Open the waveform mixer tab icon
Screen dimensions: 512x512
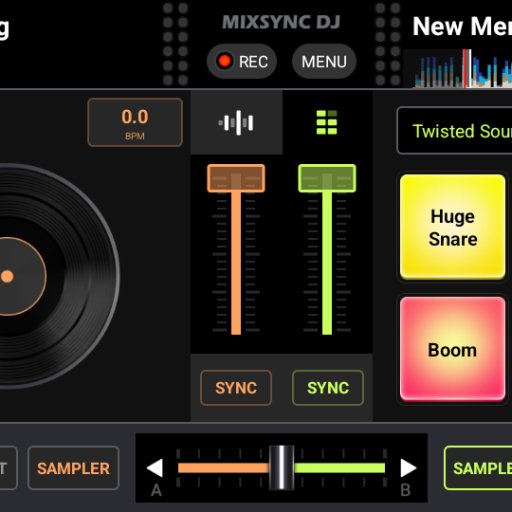236,122
